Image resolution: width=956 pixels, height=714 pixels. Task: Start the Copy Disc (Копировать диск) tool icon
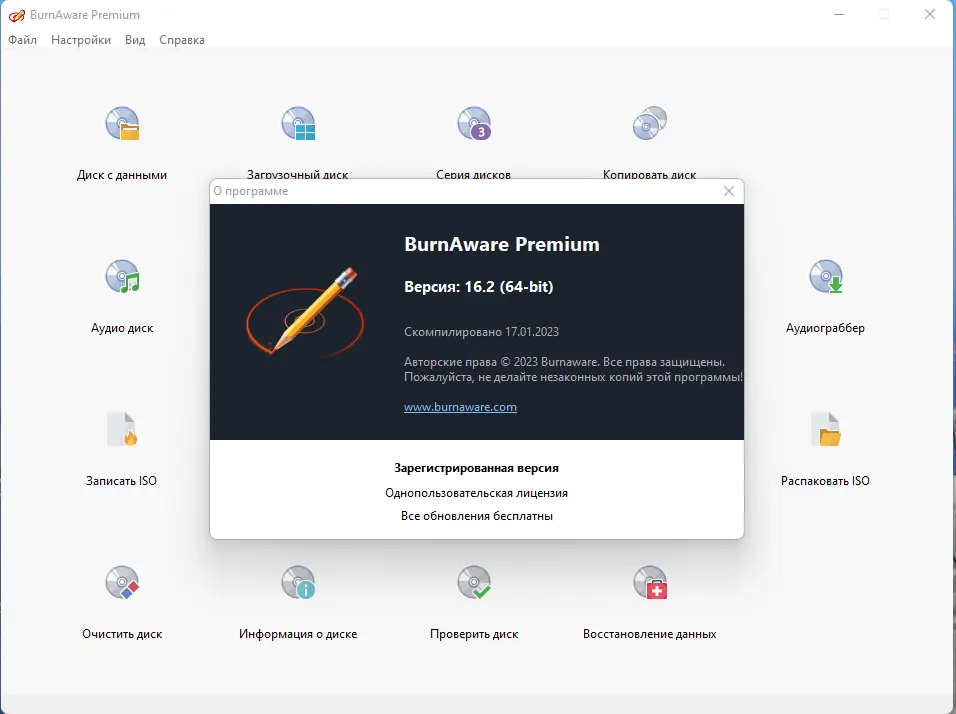pos(650,123)
